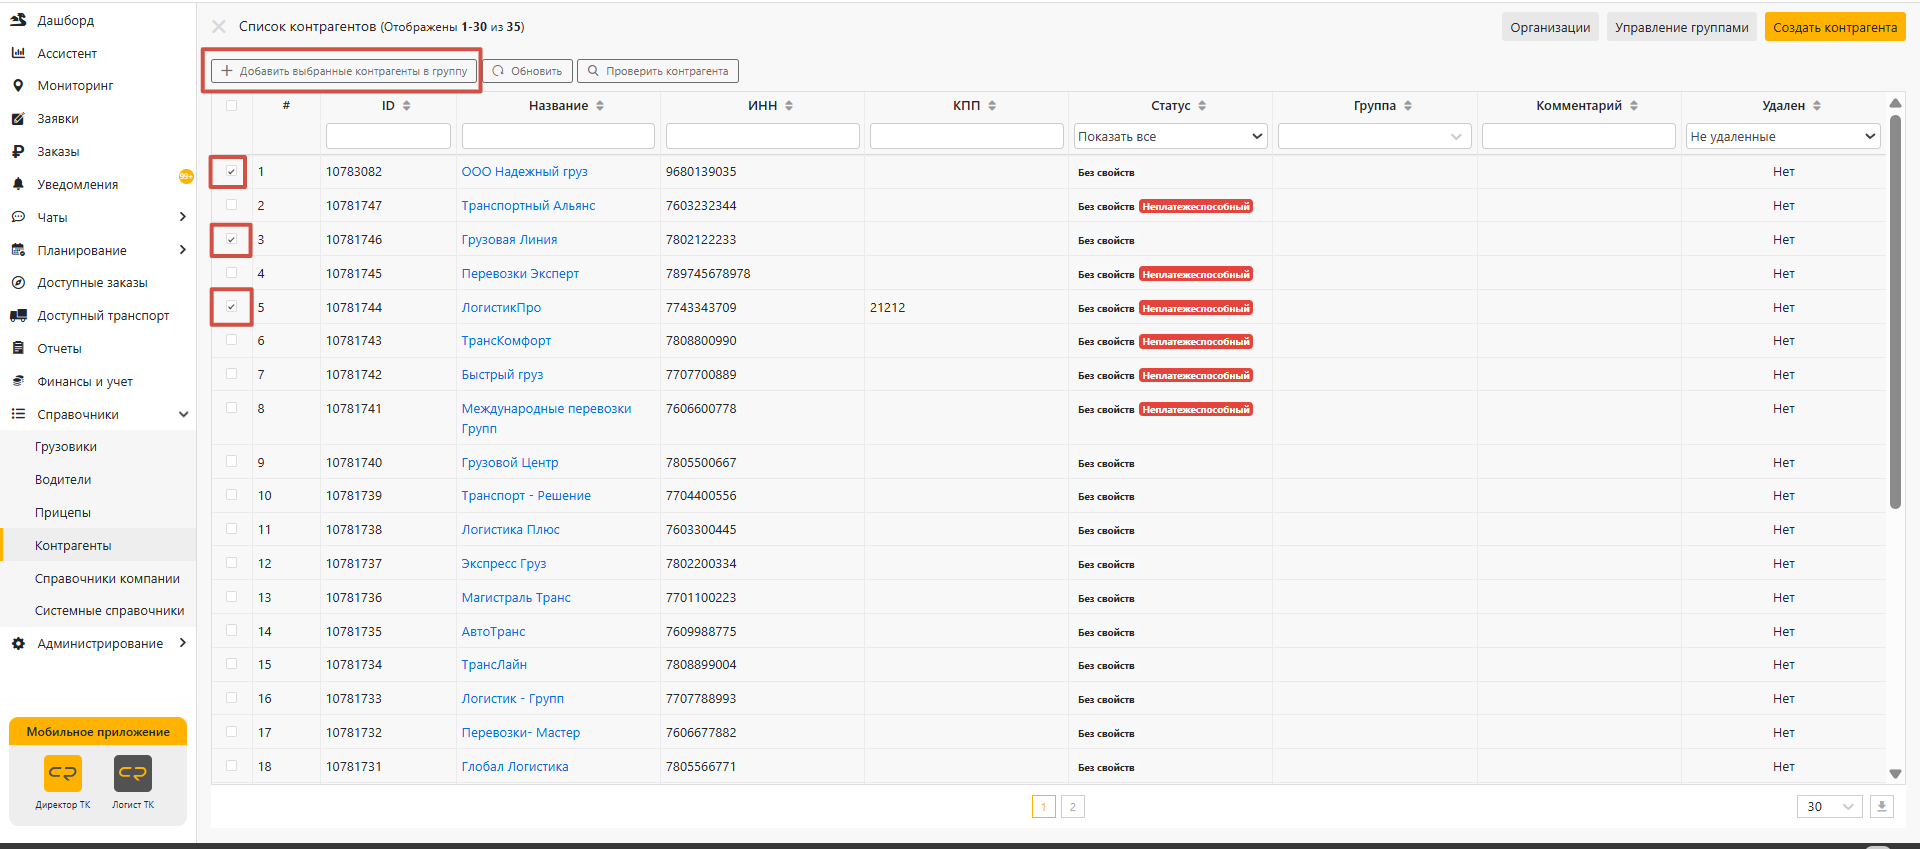The image size is (1920, 849).
Task: Go to page 2 of the list
Action: [x=1072, y=807]
